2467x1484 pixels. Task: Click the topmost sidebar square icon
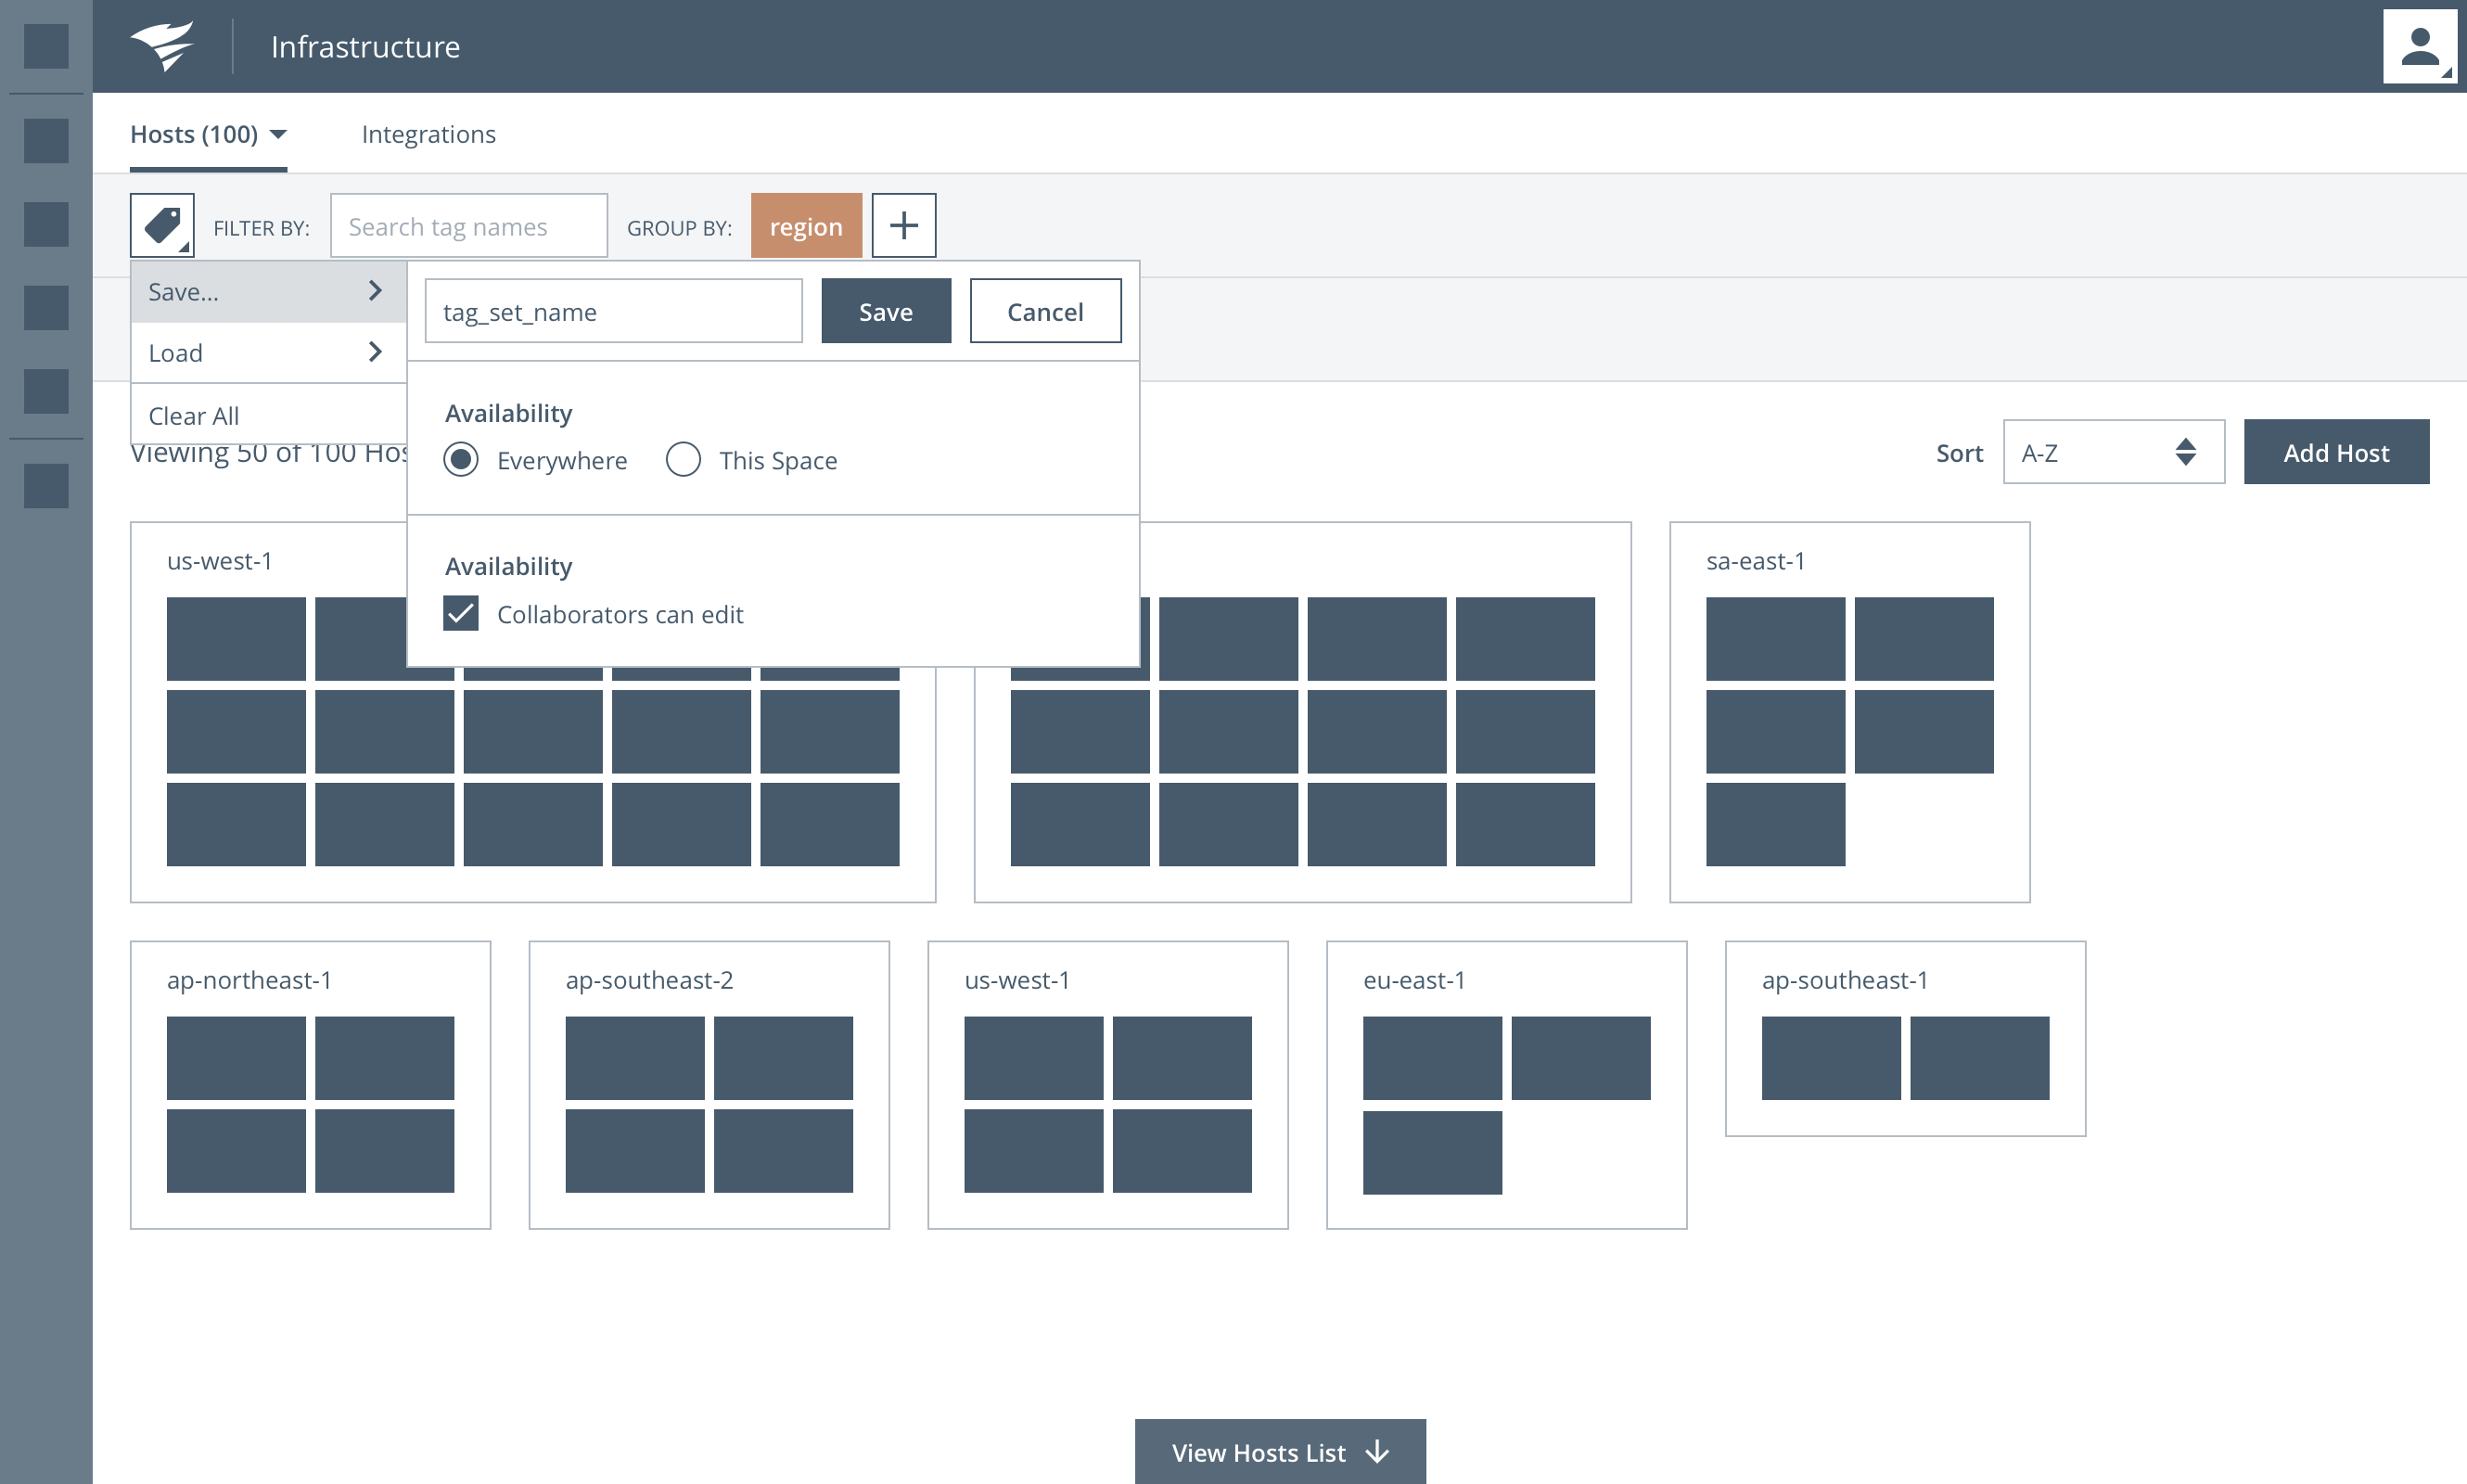click(x=46, y=46)
